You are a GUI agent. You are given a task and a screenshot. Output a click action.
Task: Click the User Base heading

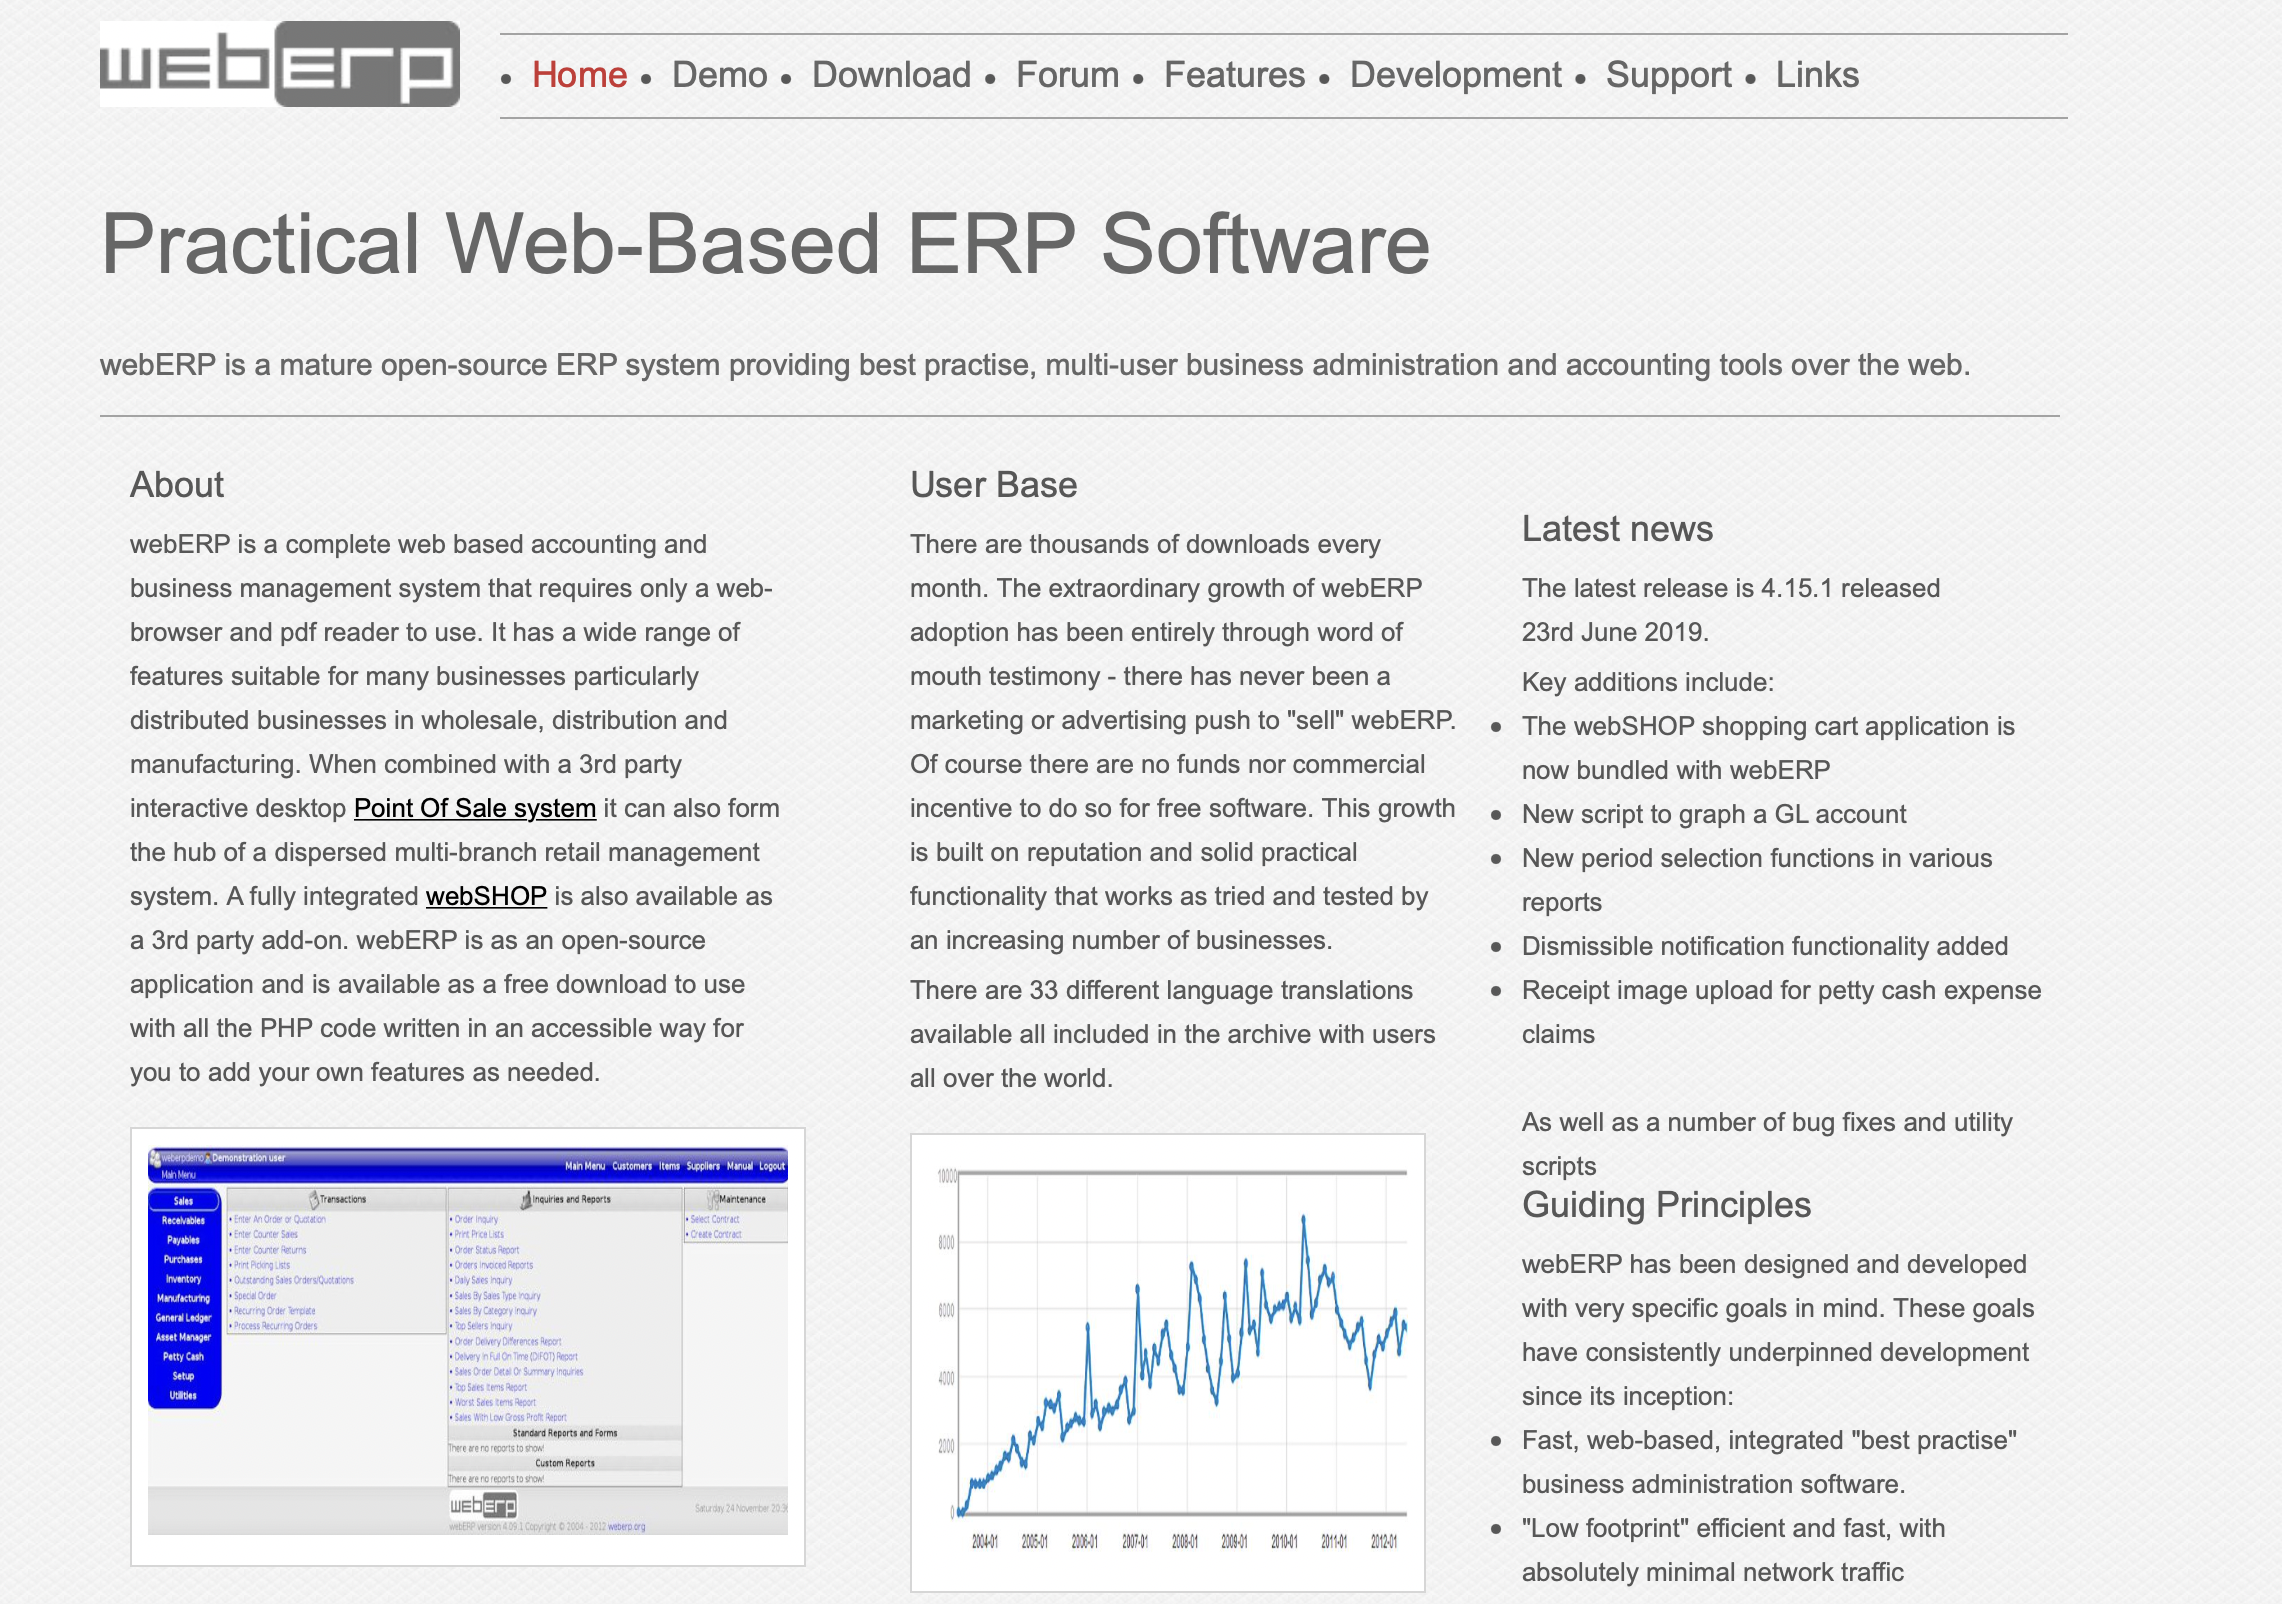coord(993,485)
